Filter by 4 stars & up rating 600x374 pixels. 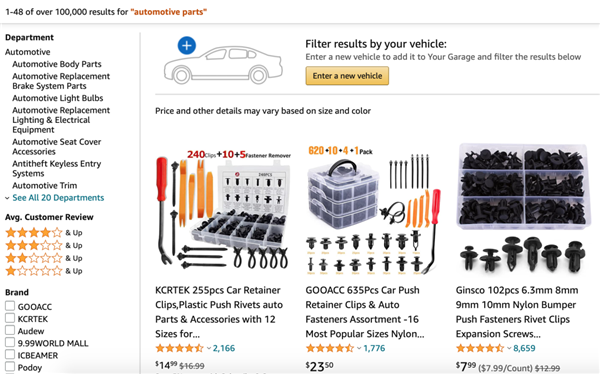tap(44, 232)
